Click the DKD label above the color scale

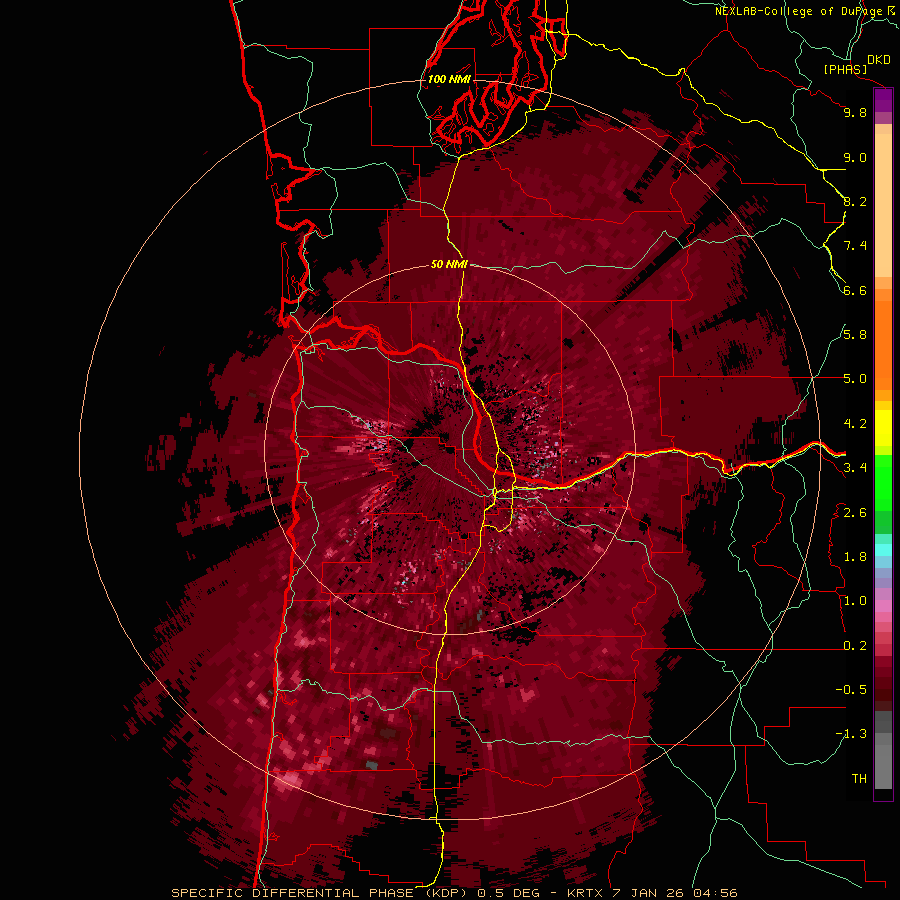point(879,60)
